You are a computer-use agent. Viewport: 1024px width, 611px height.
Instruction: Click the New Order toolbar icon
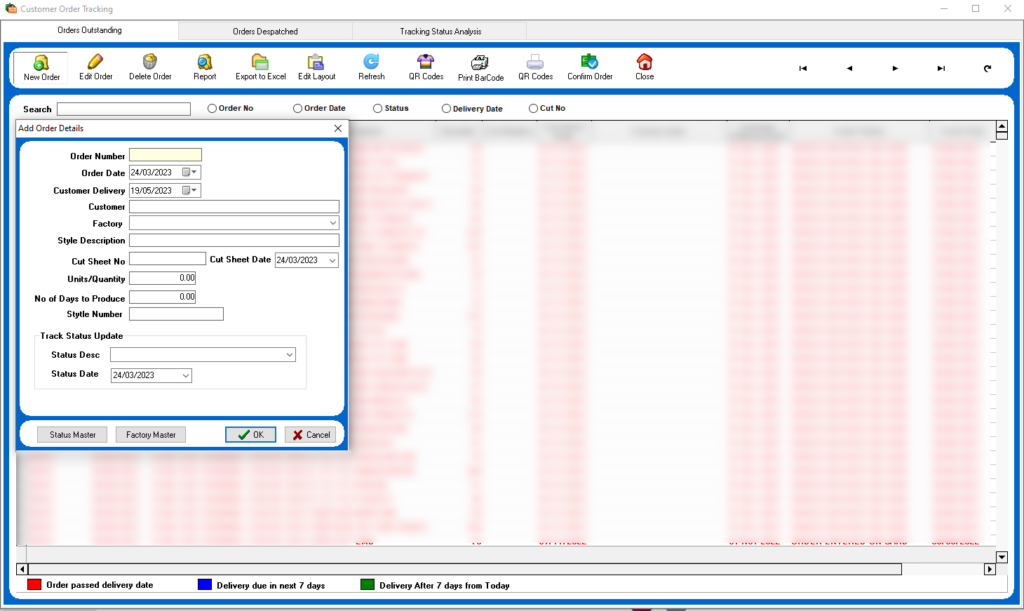[x=41, y=62]
